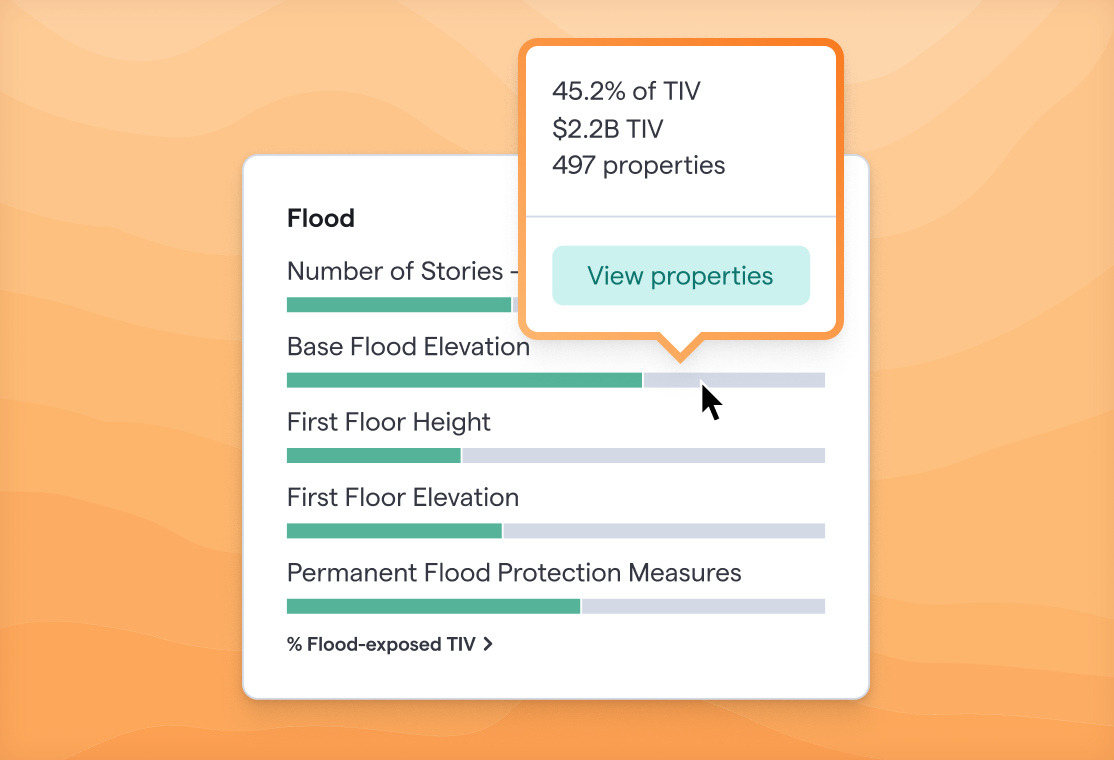The height and width of the screenshot is (760, 1114).
Task: Click gray segment of Permanent Flood Protection bar
Action: (703, 606)
